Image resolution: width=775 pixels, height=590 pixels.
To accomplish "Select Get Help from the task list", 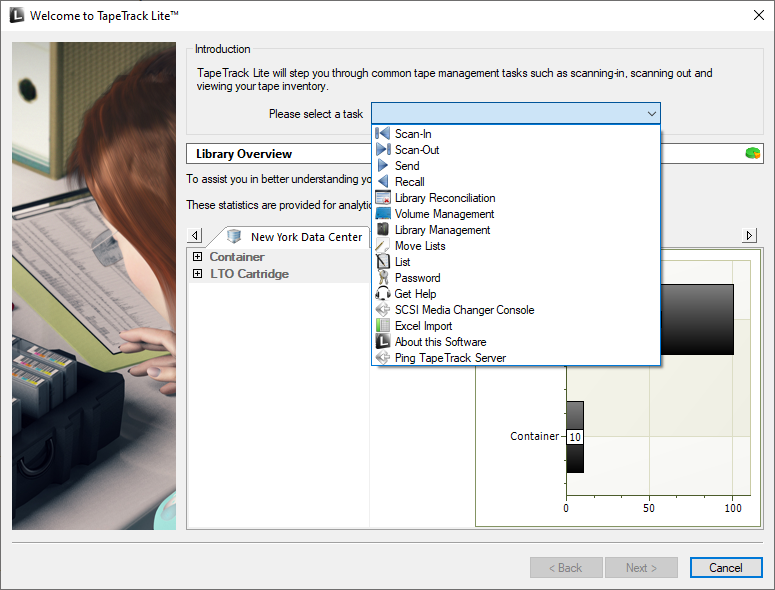I will [516, 294].
